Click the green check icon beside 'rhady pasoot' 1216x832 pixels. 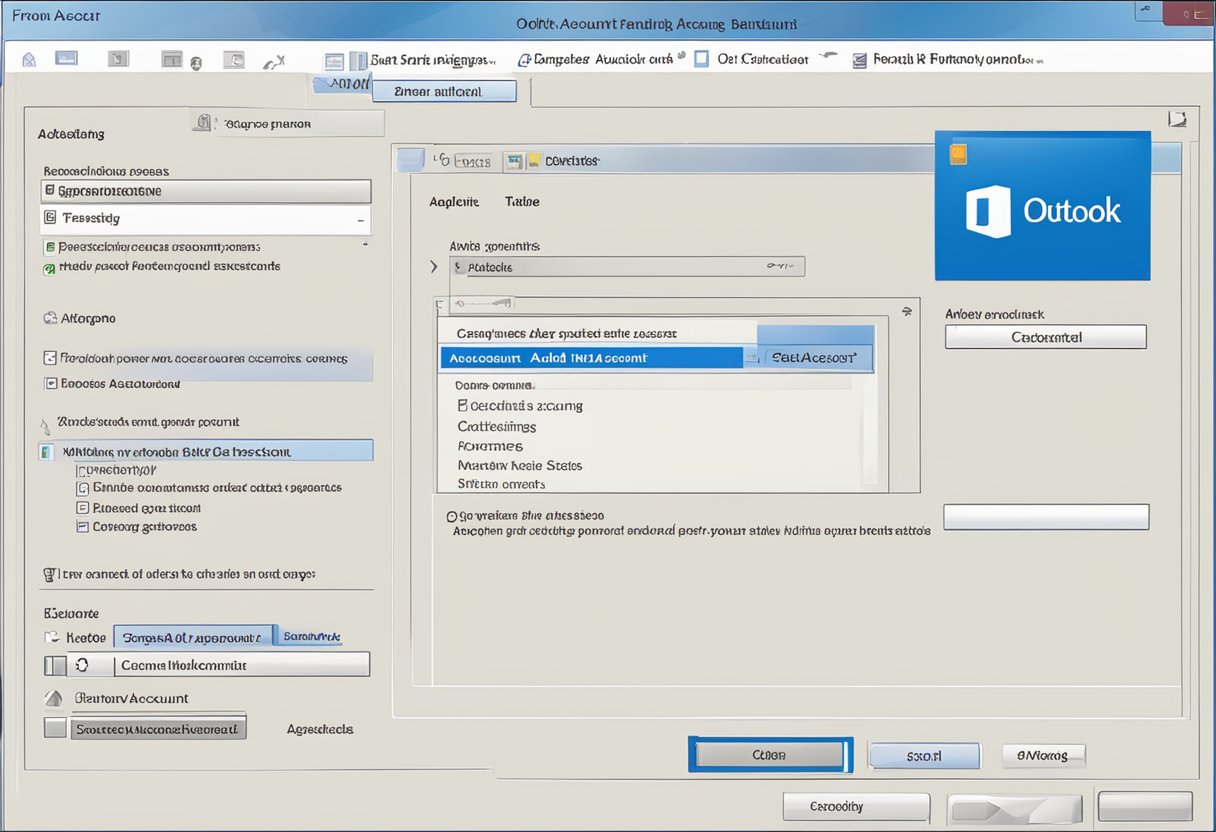click(49, 268)
